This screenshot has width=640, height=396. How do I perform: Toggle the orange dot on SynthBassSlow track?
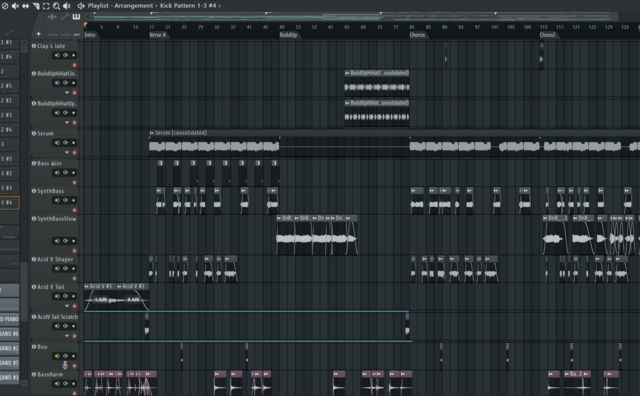click(x=74, y=251)
